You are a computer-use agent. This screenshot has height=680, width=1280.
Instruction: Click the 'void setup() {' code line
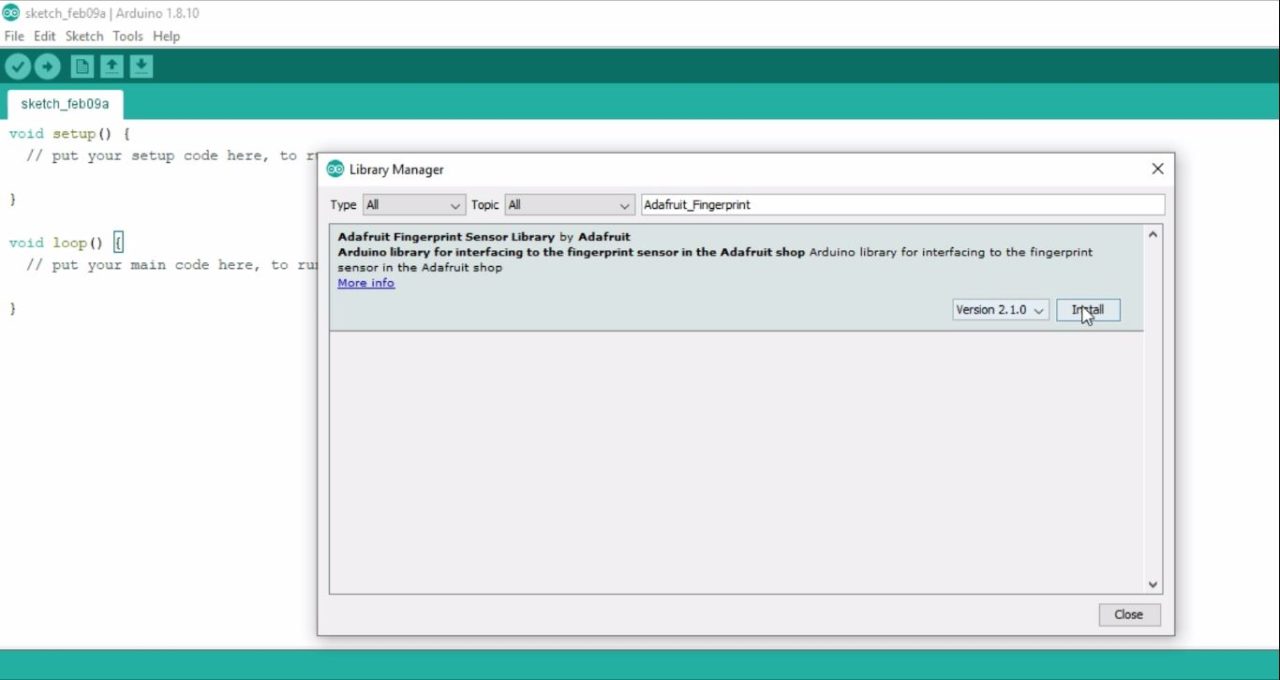click(x=70, y=133)
